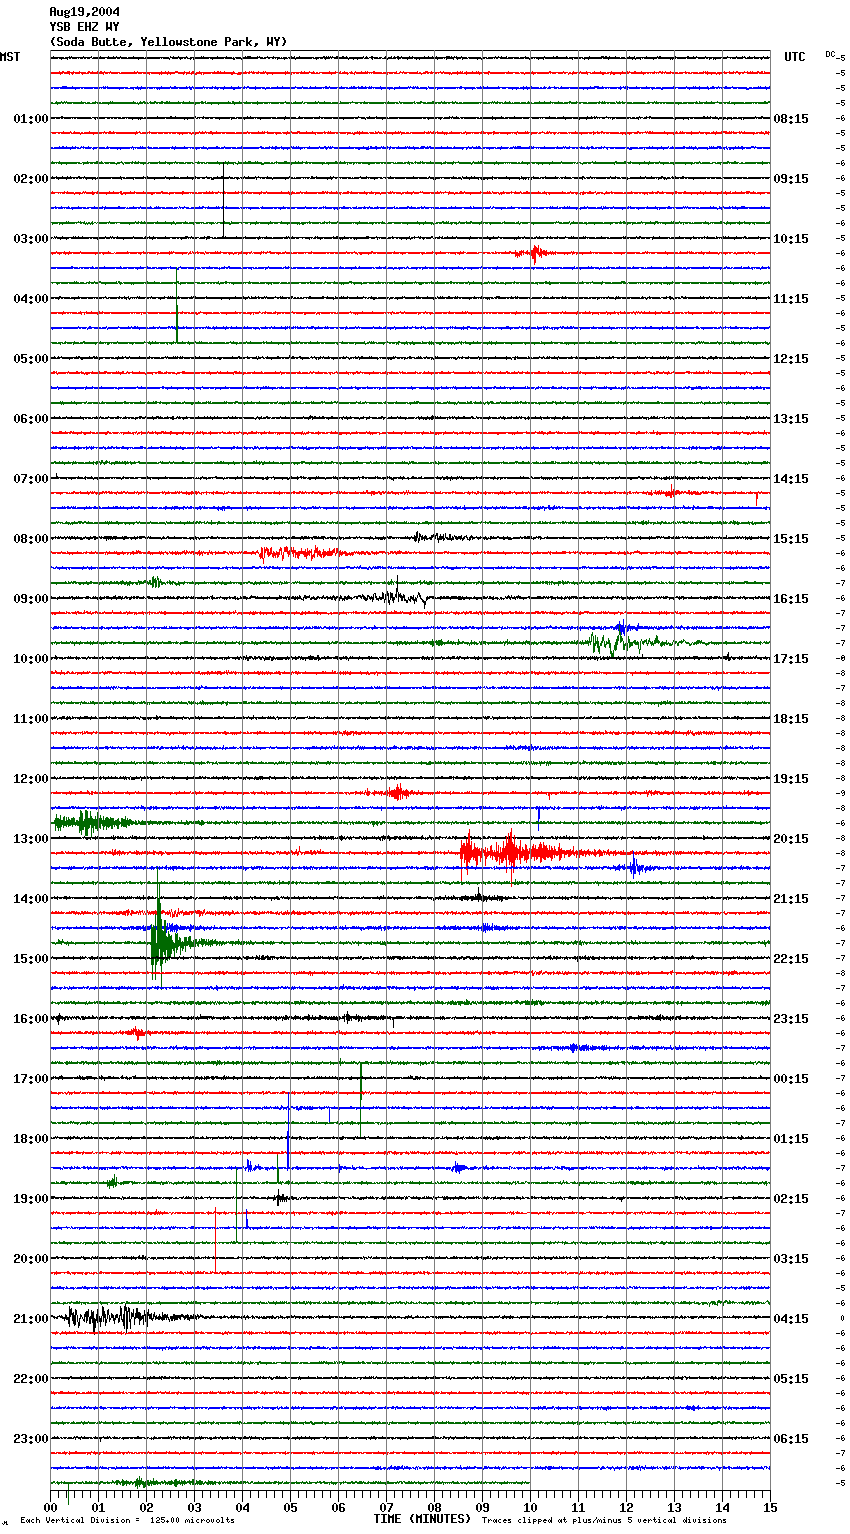850x1534 pixels.
Task: Click the 10:15 UTC time label
Action: [791, 239]
